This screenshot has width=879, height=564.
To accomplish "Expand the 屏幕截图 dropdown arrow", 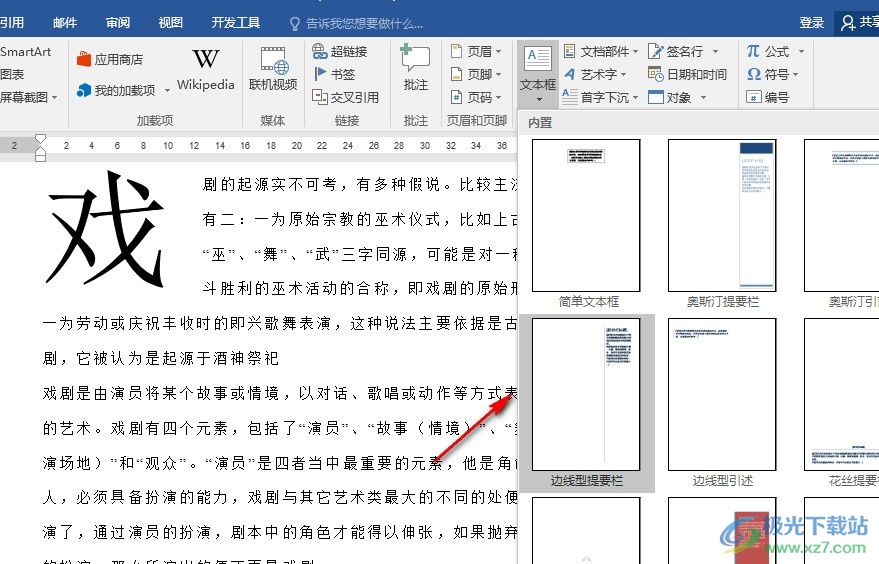I will pos(54,98).
